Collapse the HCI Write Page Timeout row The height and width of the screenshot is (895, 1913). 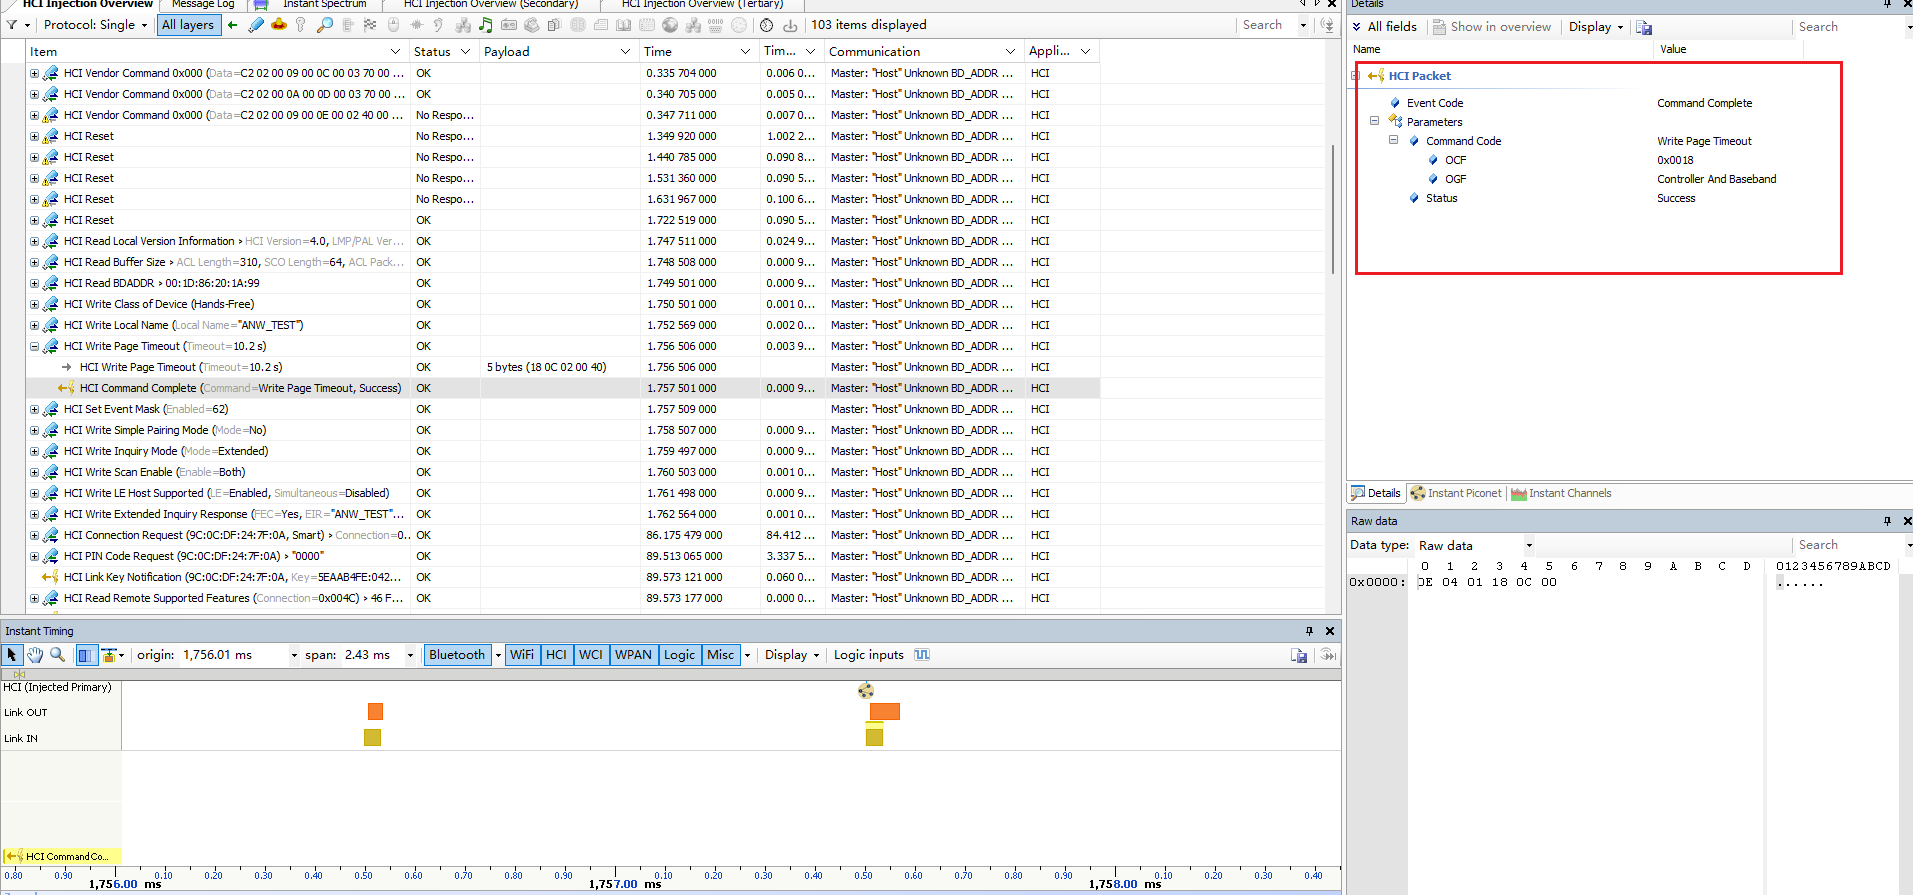(x=34, y=346)
